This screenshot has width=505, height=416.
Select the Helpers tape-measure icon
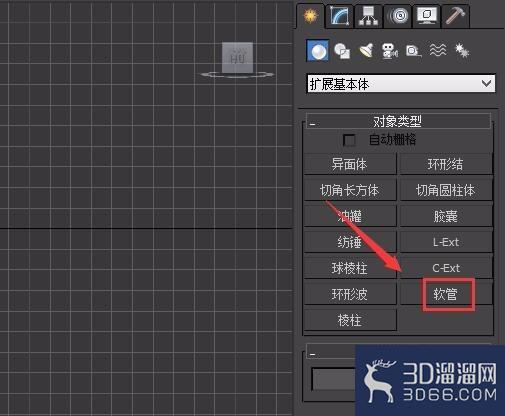(414, 51)
